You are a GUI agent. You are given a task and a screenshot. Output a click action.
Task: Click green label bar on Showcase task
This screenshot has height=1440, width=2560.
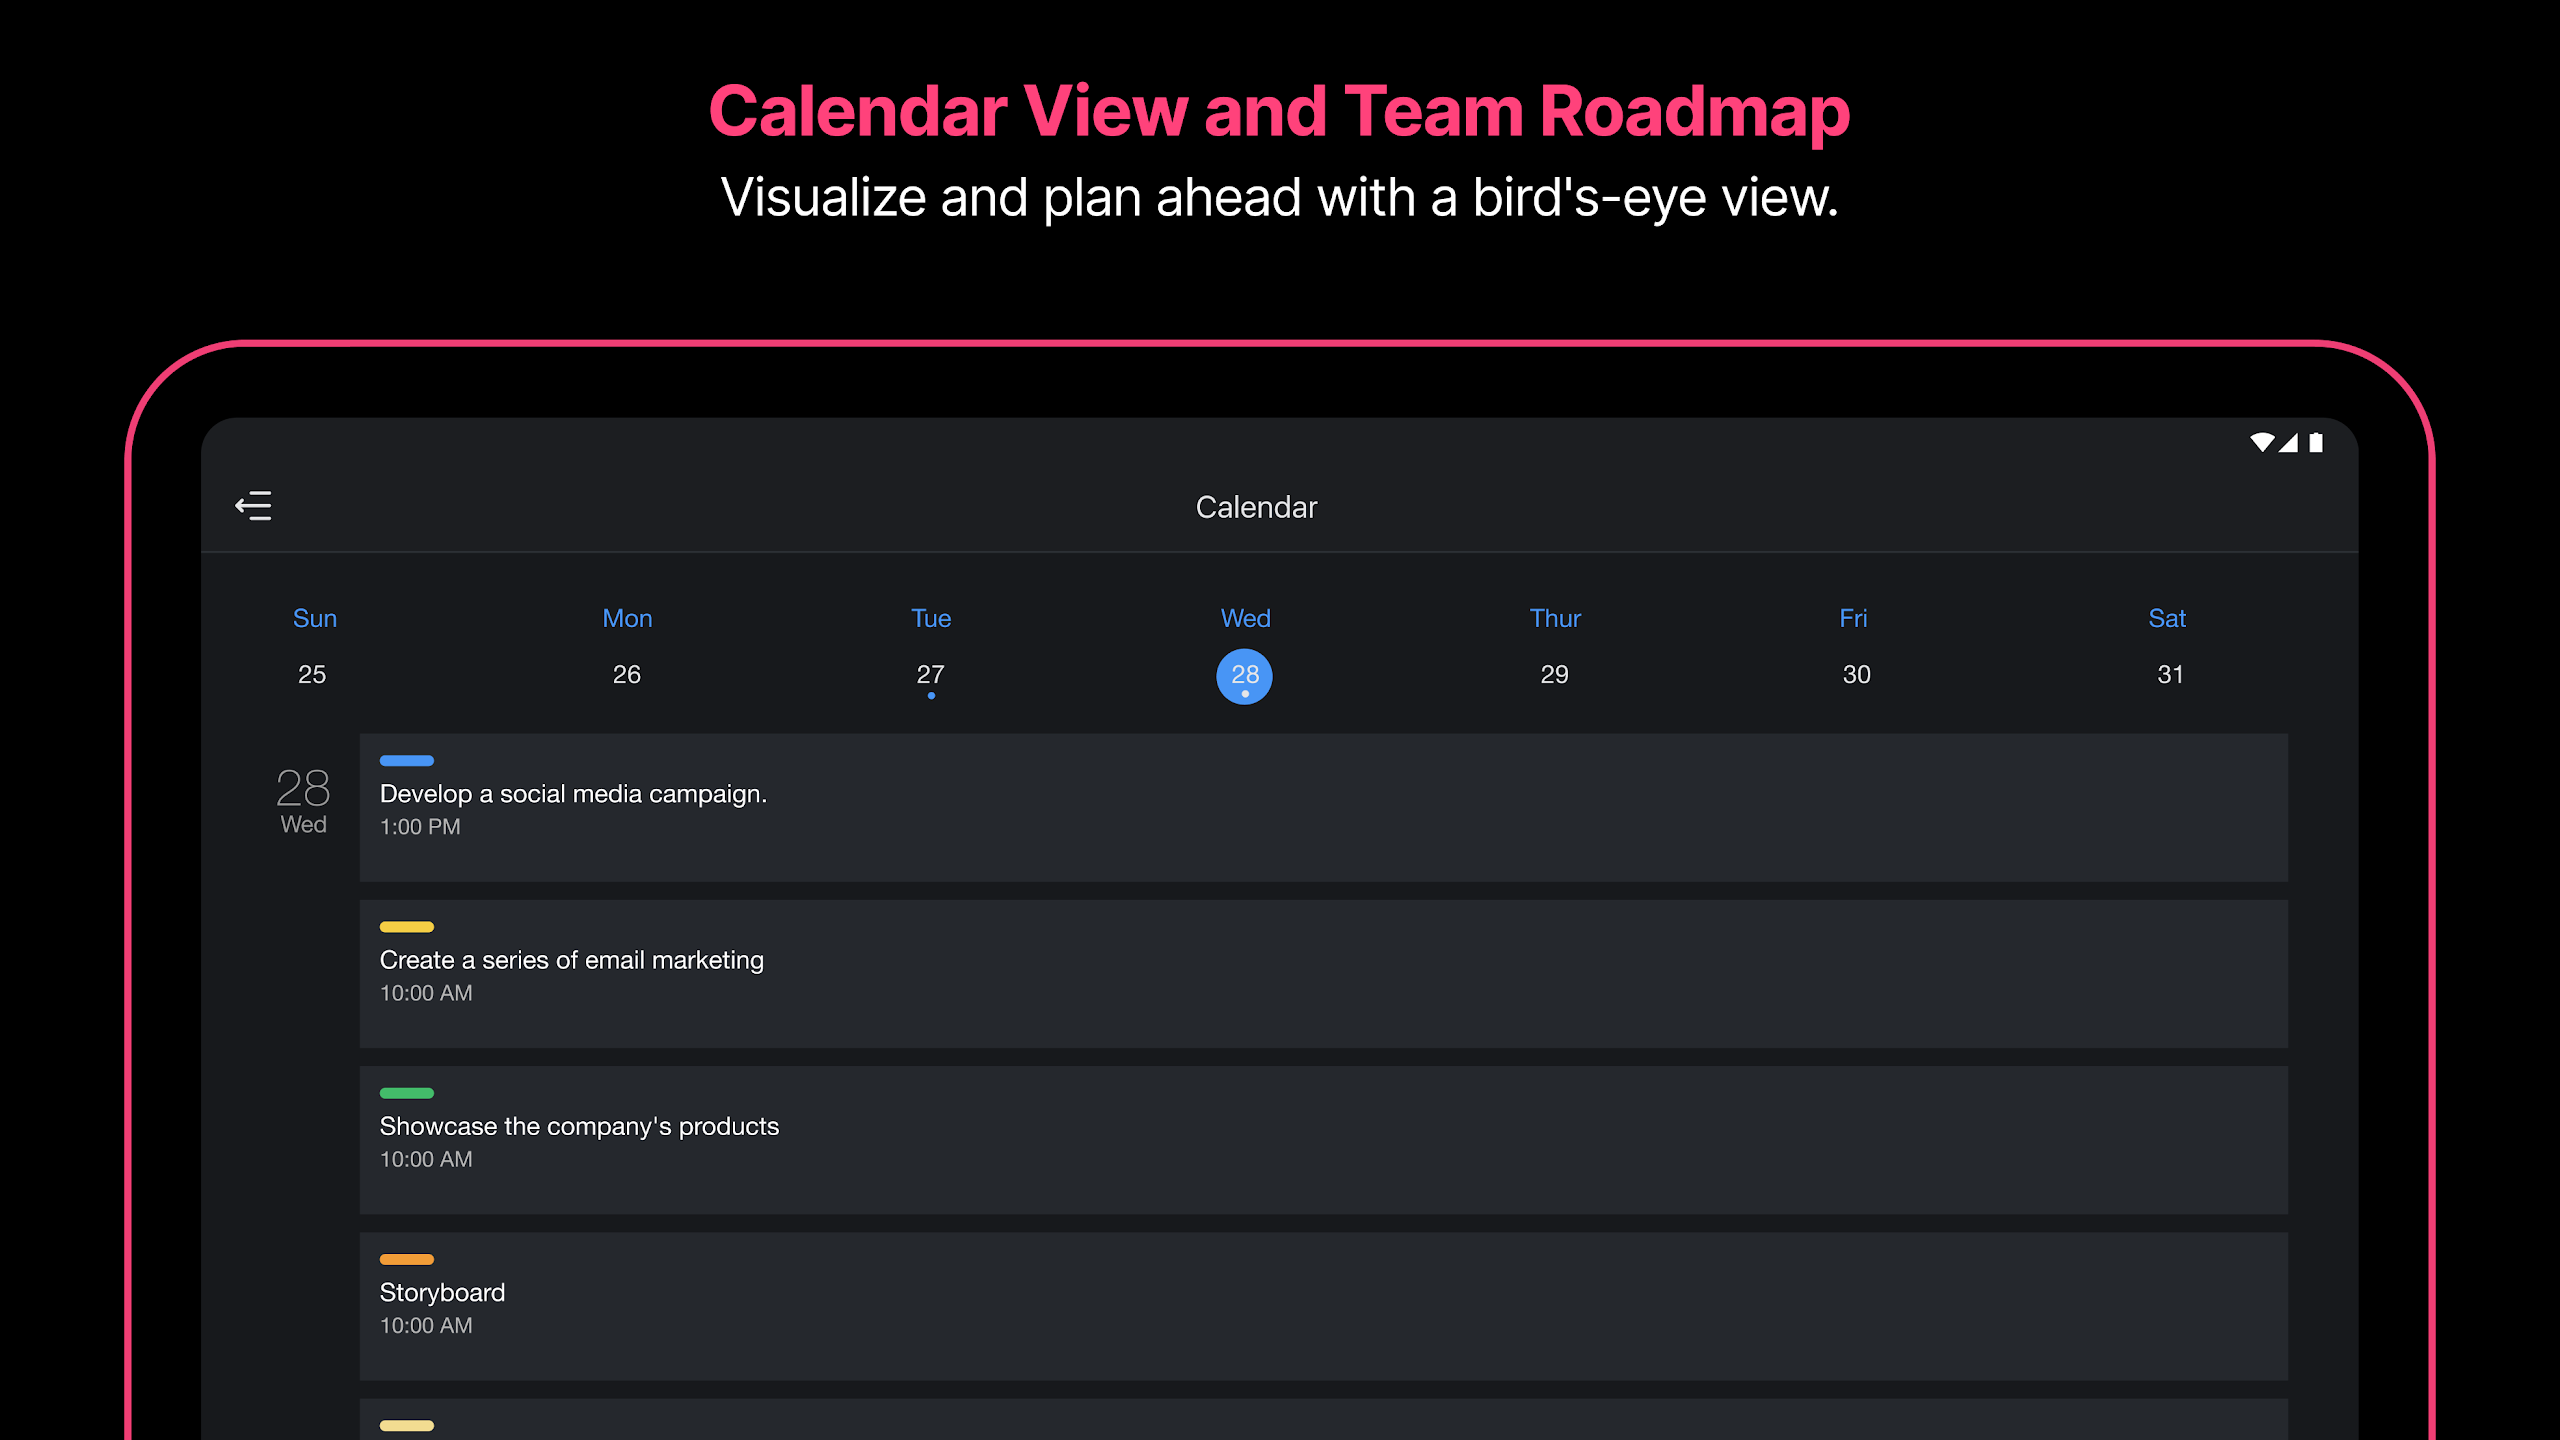pos(407,1093)
